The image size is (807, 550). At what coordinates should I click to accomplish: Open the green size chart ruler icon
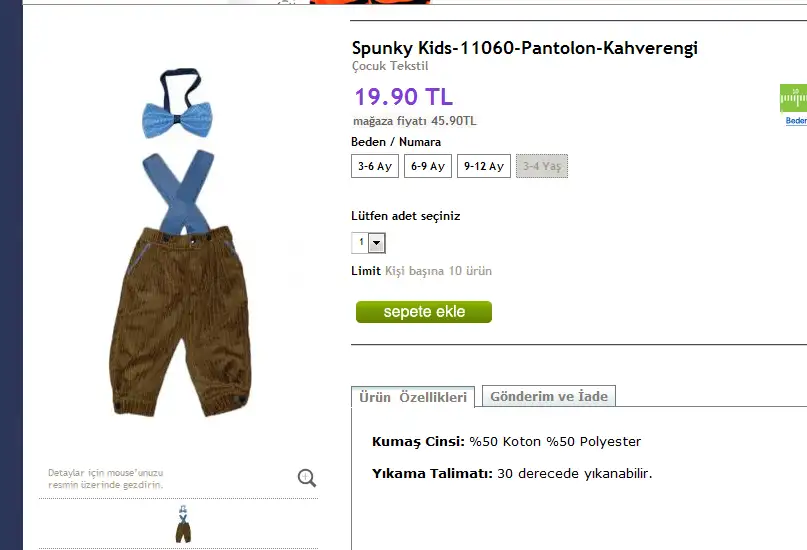[x=793, y=98]
